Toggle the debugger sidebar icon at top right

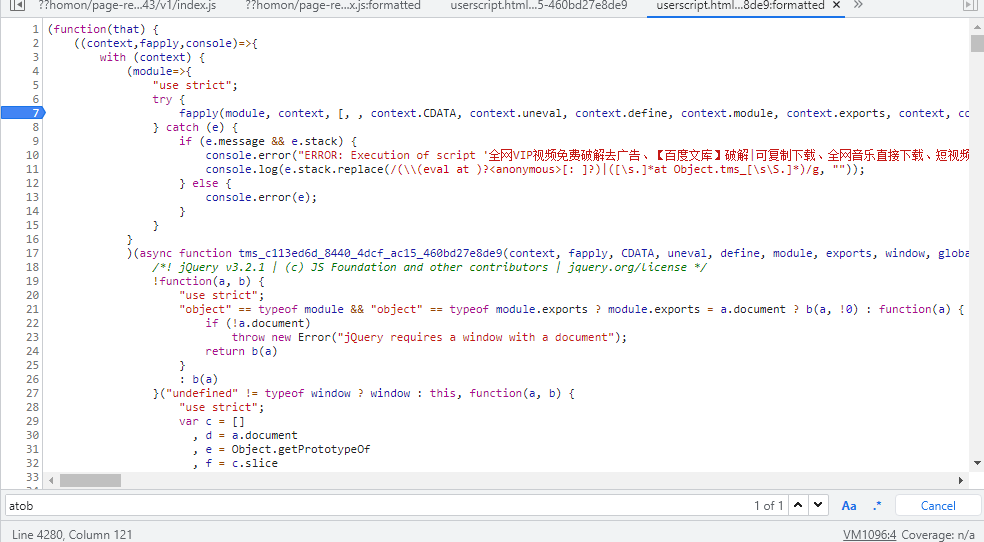coord(969,6)
